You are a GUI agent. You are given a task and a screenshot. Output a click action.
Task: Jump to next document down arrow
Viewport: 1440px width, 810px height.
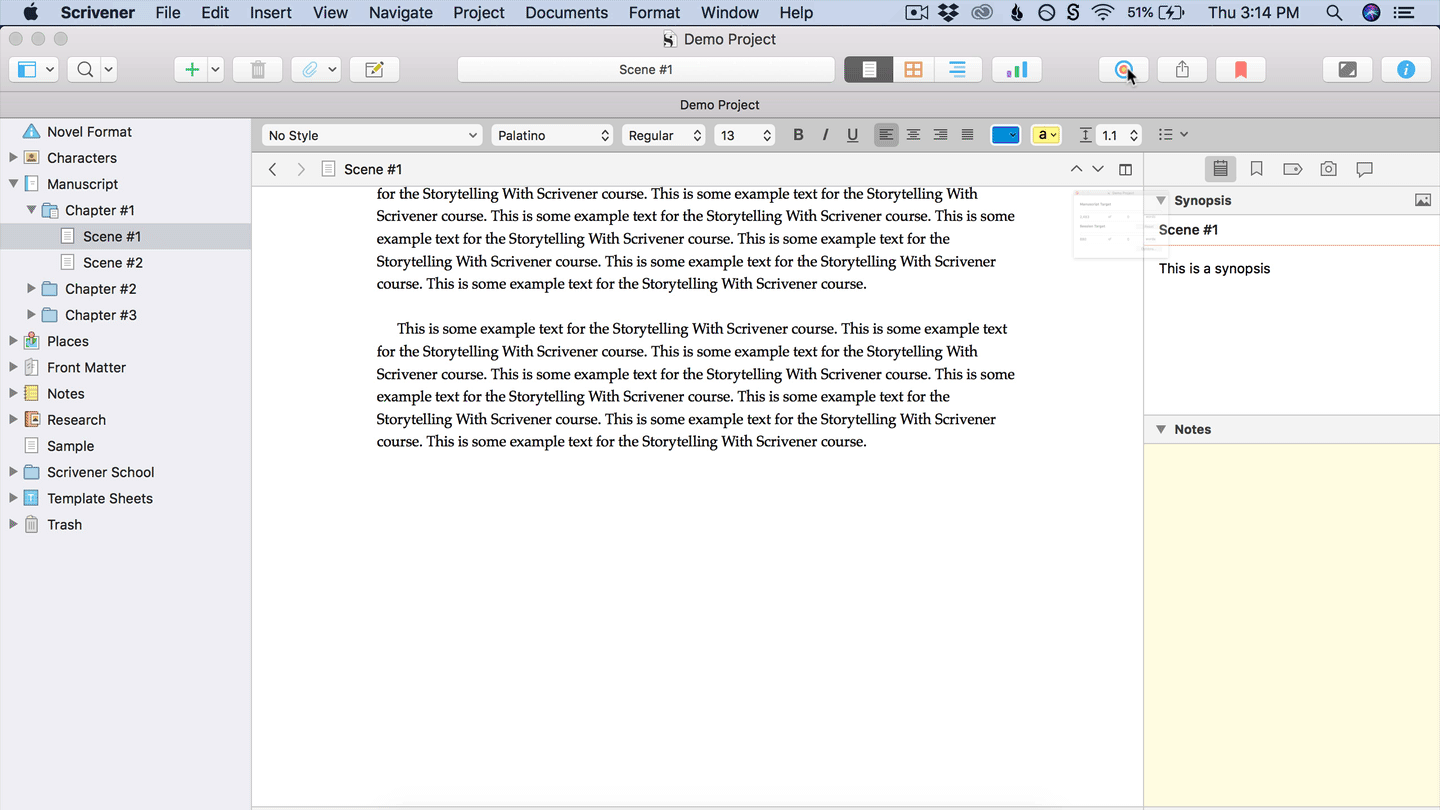tap(1098, 169)
